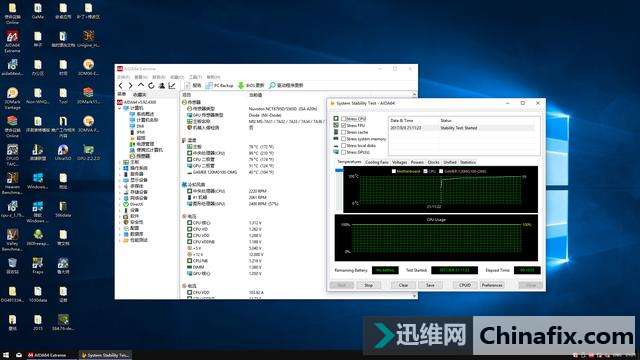This screenshot has width=640, height=360.
Task: Click the green BIOS update arrow icon
Action: 241,85
